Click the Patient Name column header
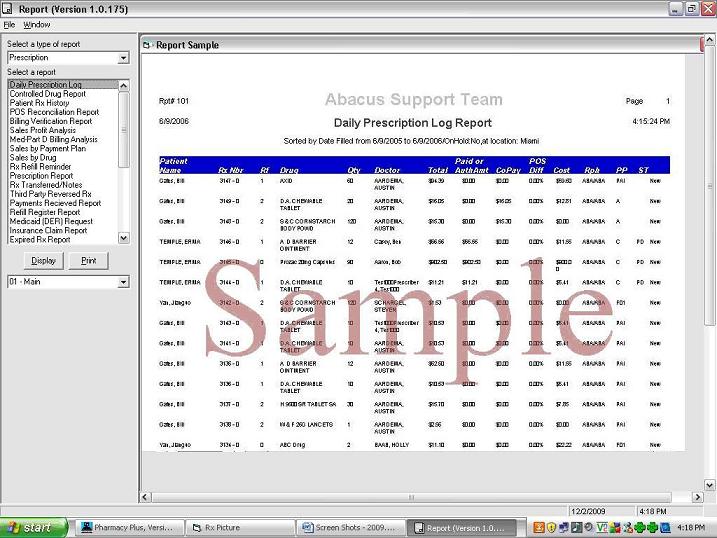 click(173, 165)
